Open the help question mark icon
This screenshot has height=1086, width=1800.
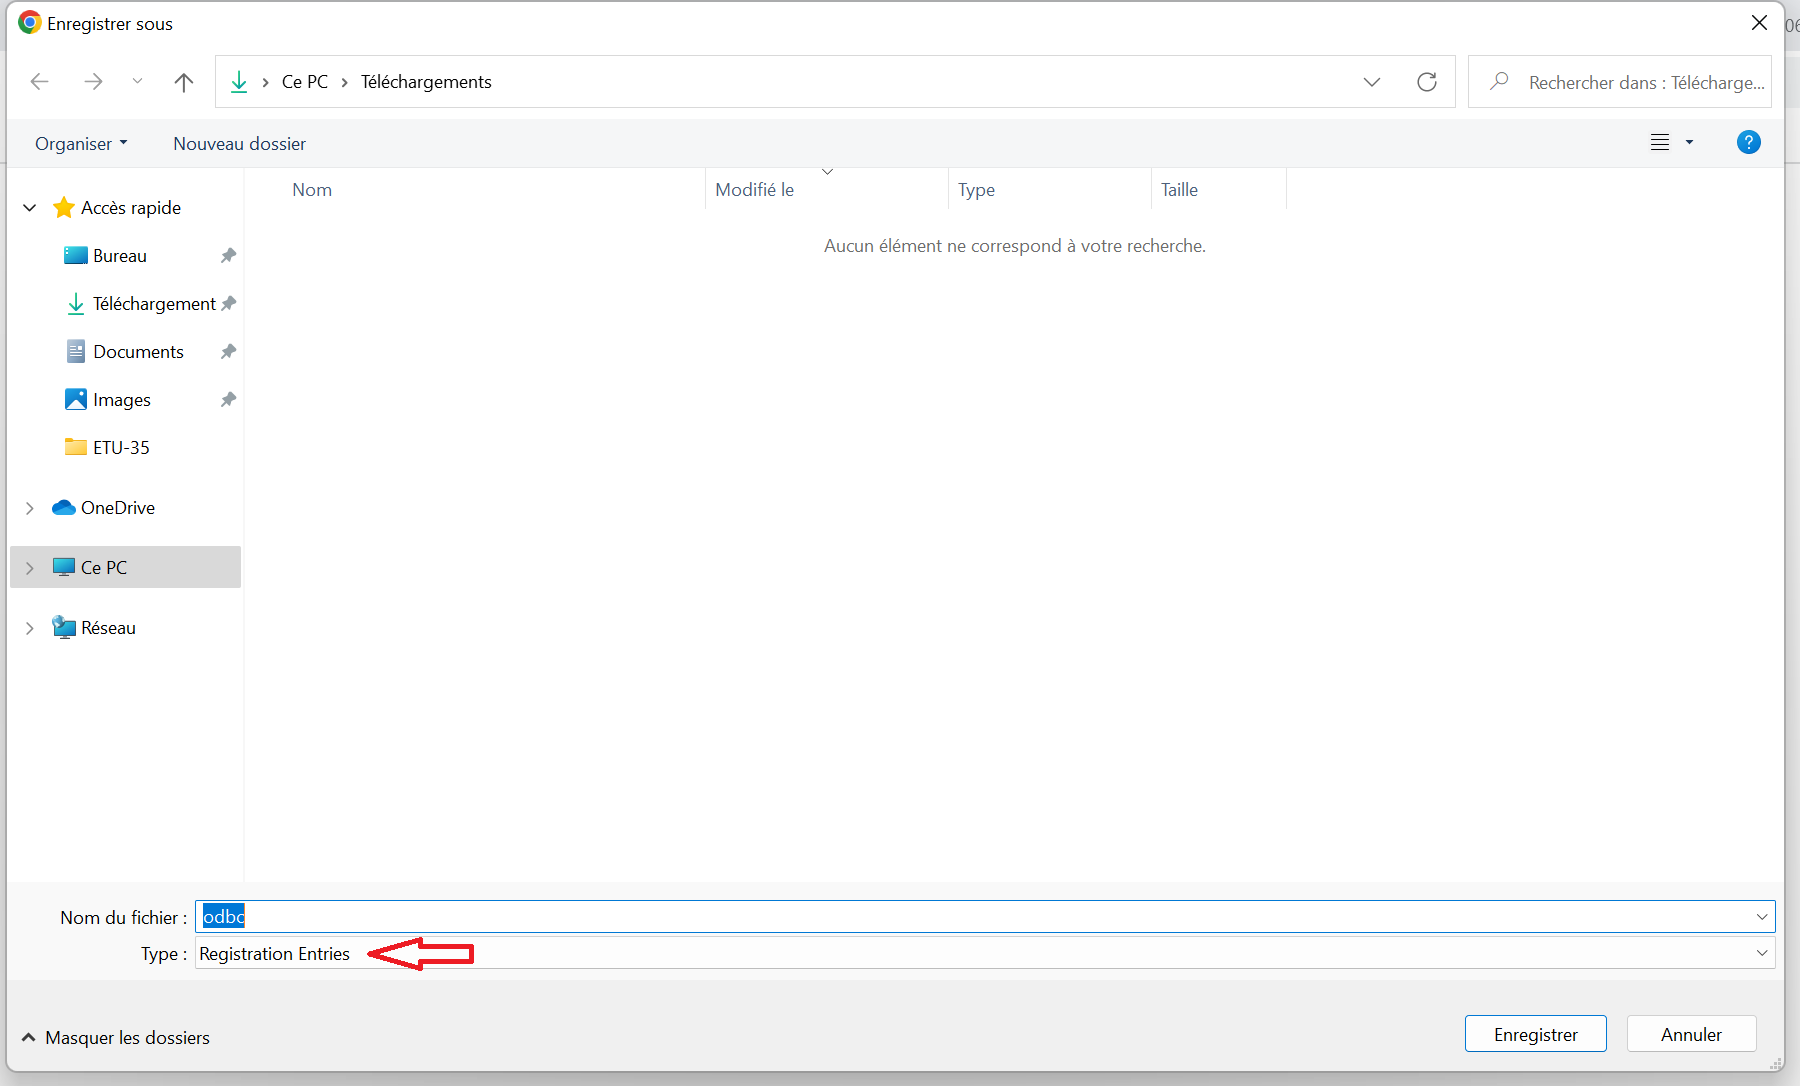tap(1748, 143)
